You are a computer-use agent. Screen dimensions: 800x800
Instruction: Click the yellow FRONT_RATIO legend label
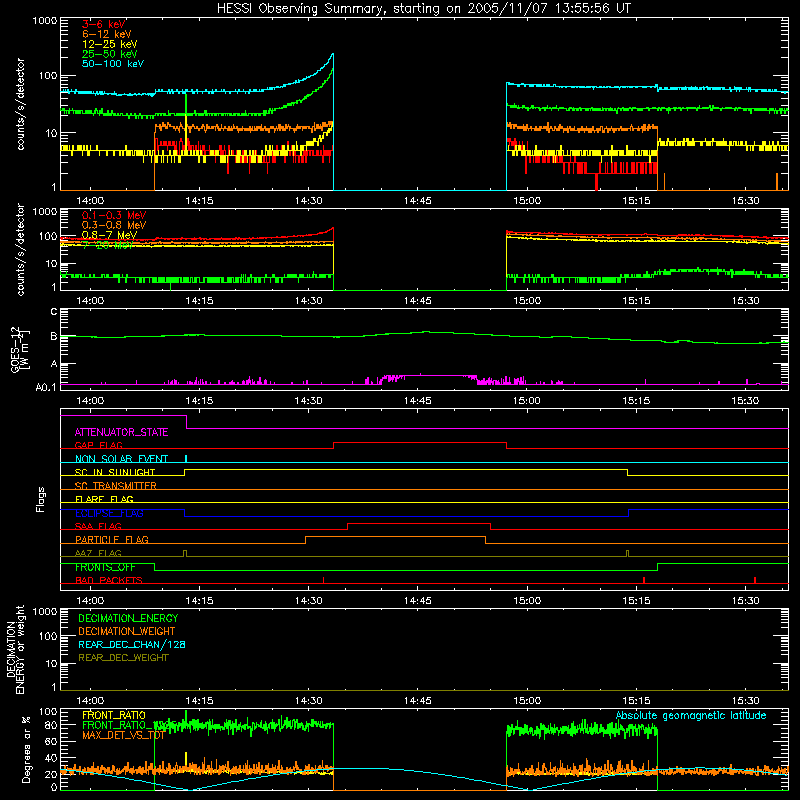(x=114, y=715)
